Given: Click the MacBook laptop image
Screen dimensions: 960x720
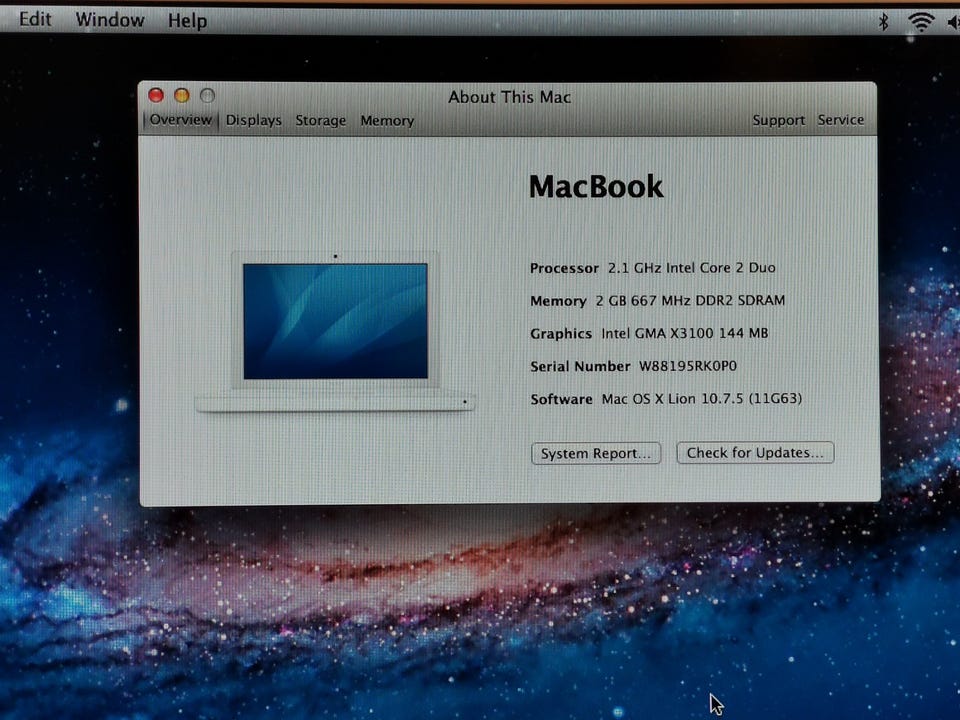Looking at the screenshot, I should point(335,331).
